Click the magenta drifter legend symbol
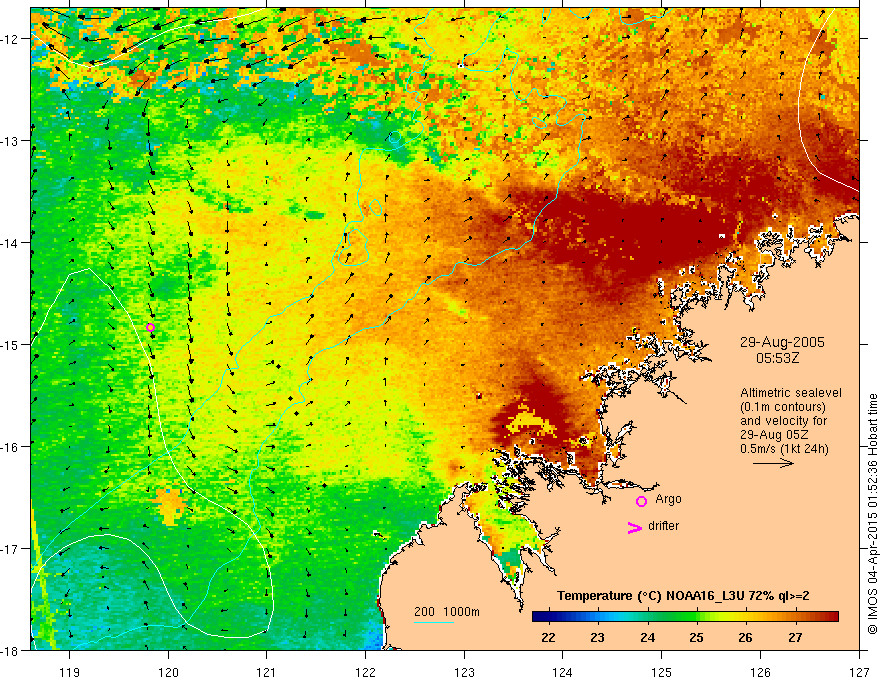Viewport: 880px width, 680px height. (634, 527)
